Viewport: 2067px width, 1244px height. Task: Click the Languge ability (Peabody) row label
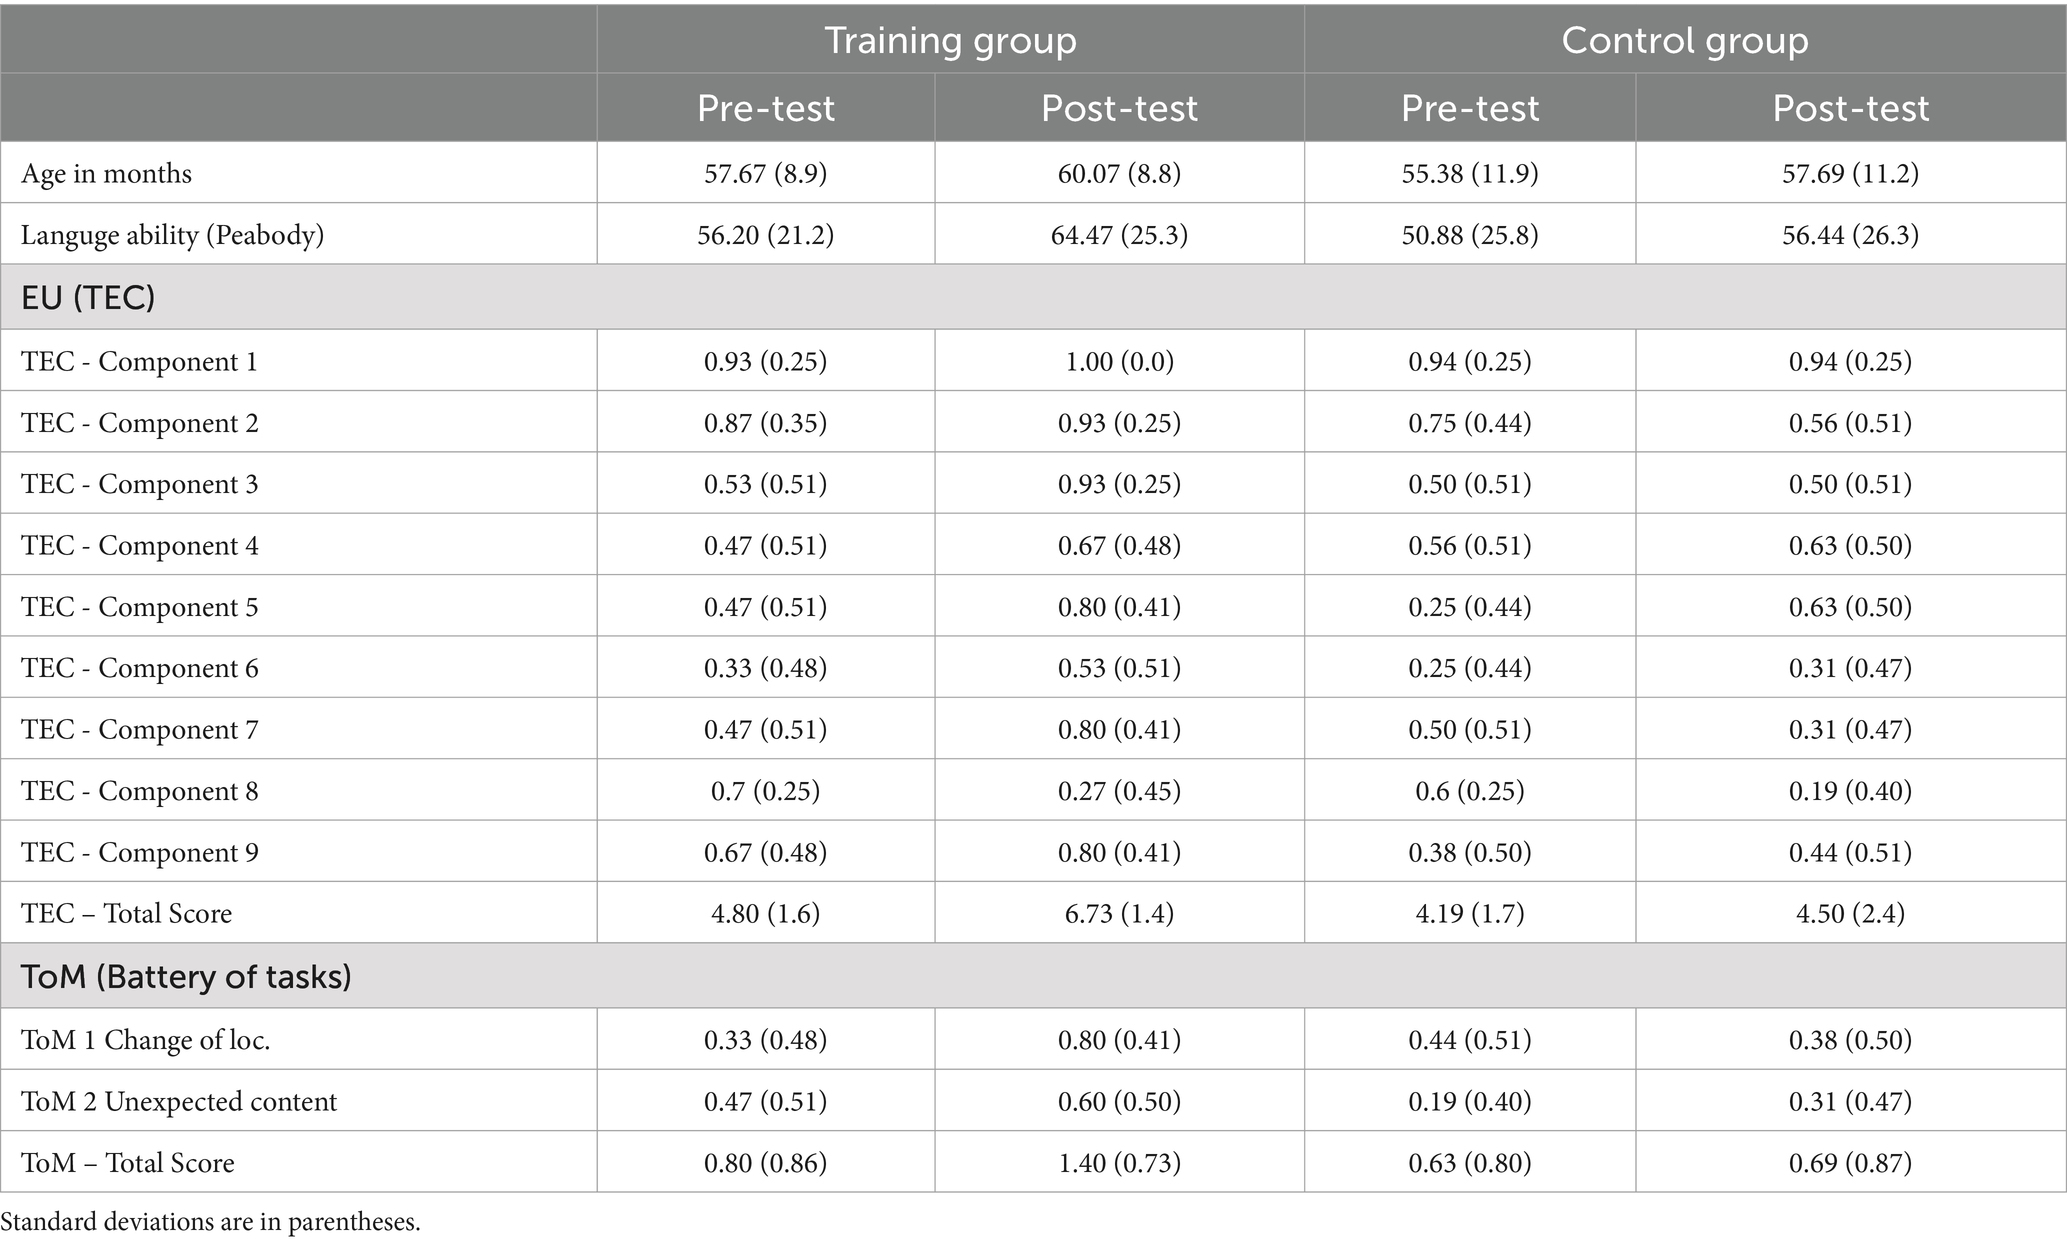click(172, 235)
